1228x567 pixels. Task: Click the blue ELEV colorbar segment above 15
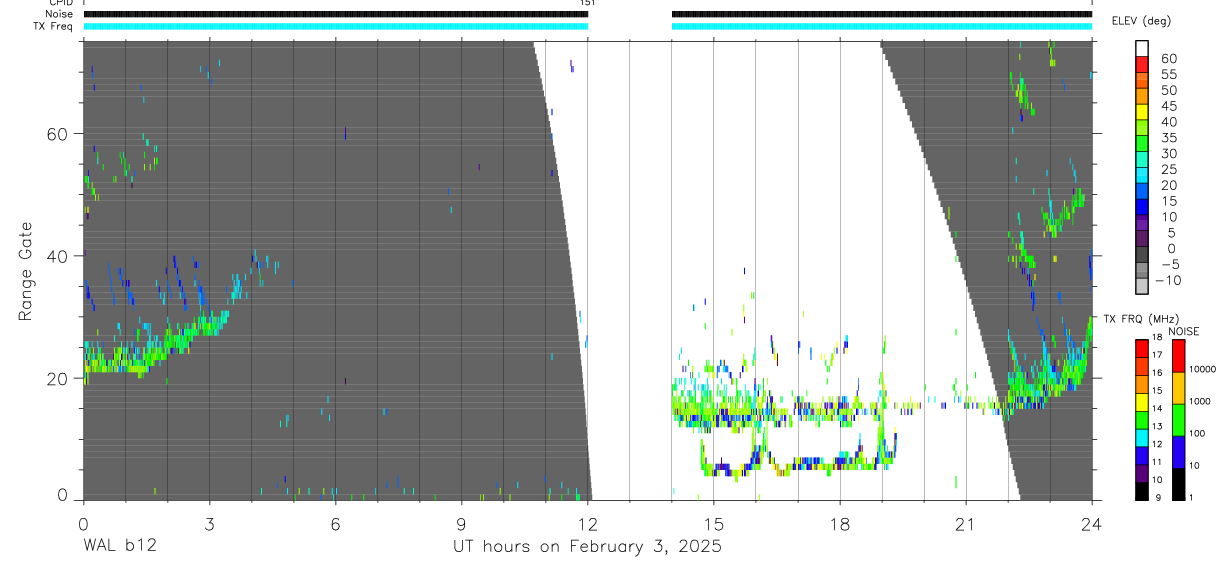coord(1142,191)
